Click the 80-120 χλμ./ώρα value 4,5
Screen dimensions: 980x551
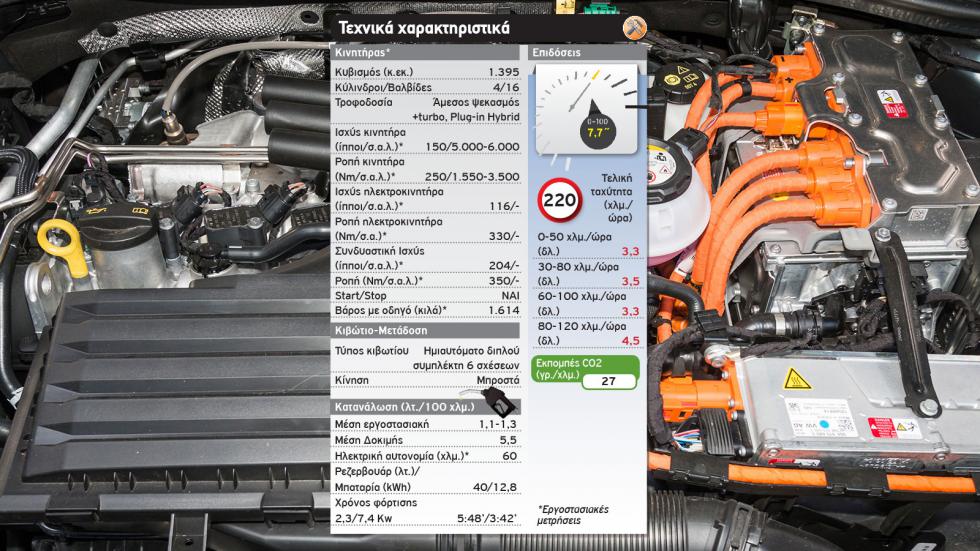630,340
